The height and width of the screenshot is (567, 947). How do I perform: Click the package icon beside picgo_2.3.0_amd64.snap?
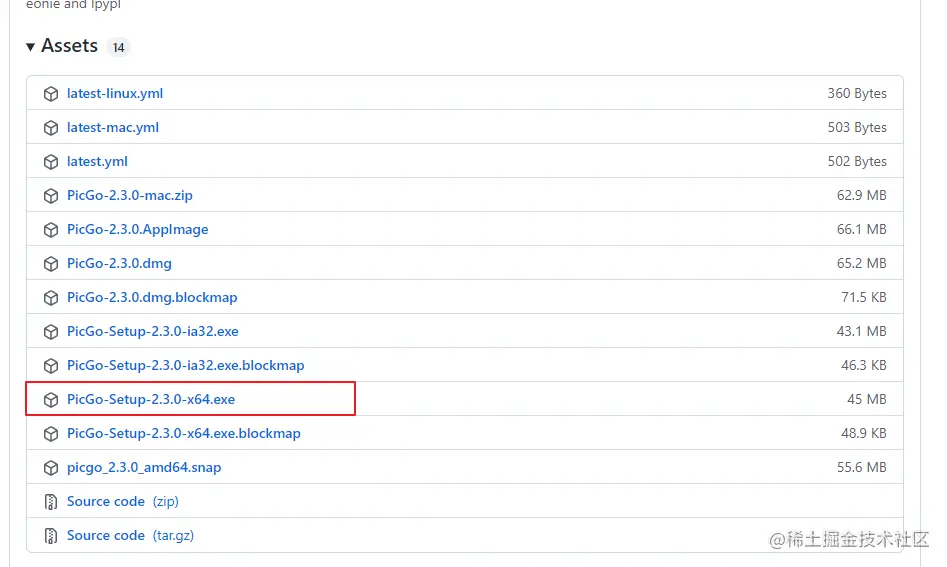[51, 468]
